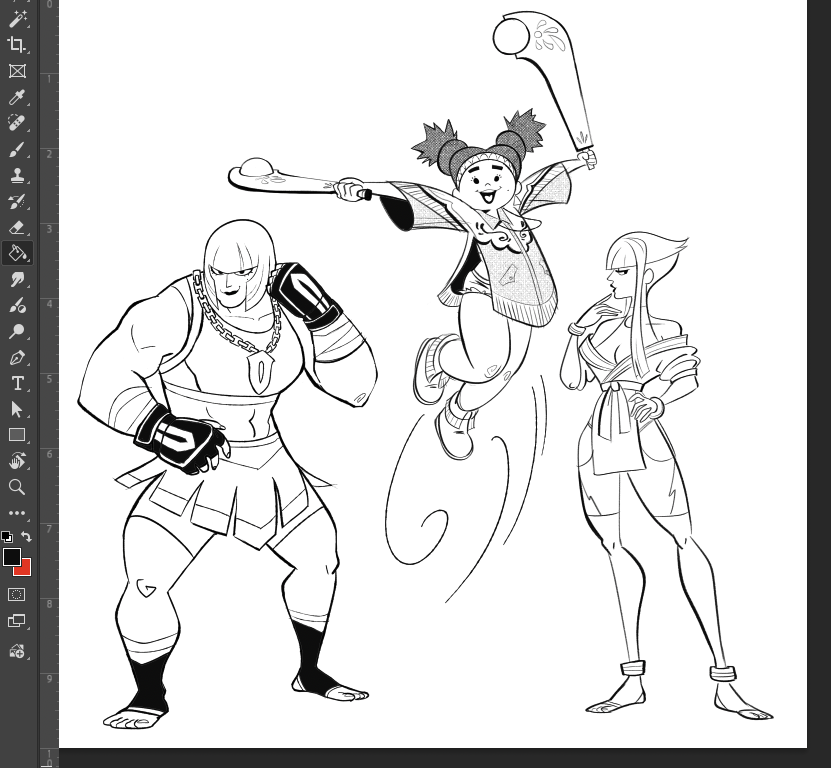
Task: Select the Type tool
Action: [x=16, y=383]
